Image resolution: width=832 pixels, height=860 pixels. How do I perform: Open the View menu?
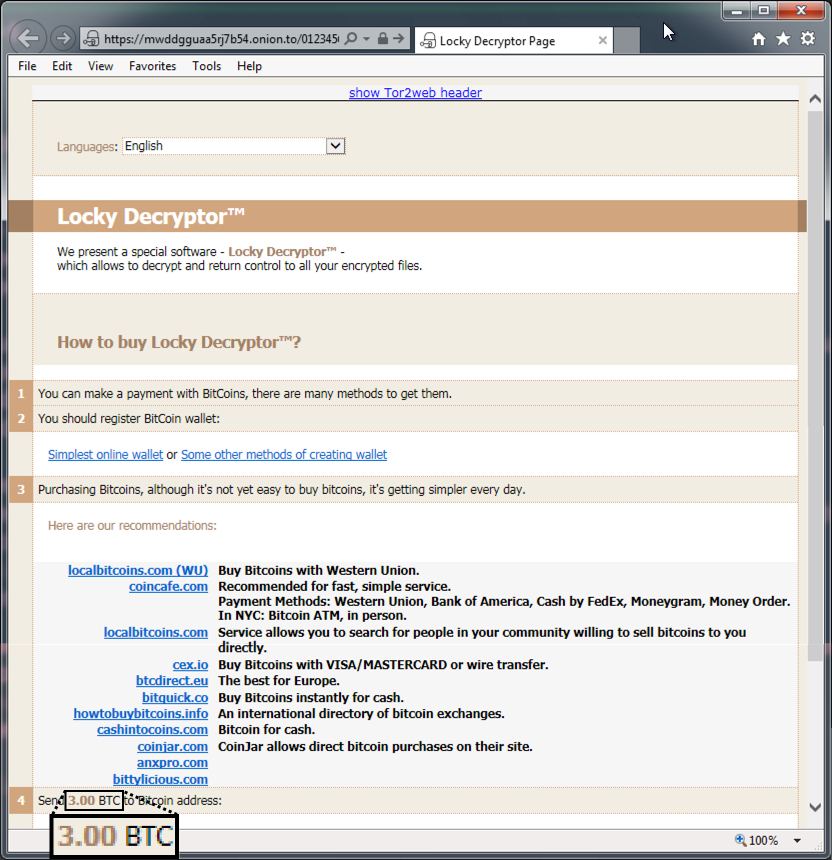click(x=100, y=66)
